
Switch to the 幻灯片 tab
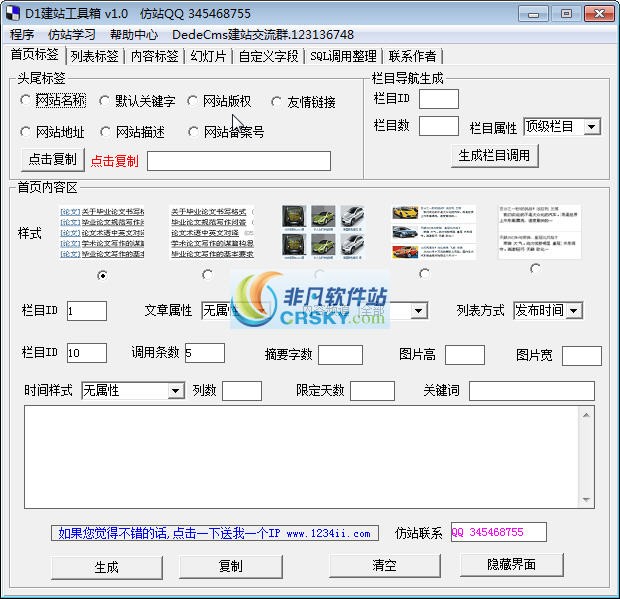pos(208,56)
